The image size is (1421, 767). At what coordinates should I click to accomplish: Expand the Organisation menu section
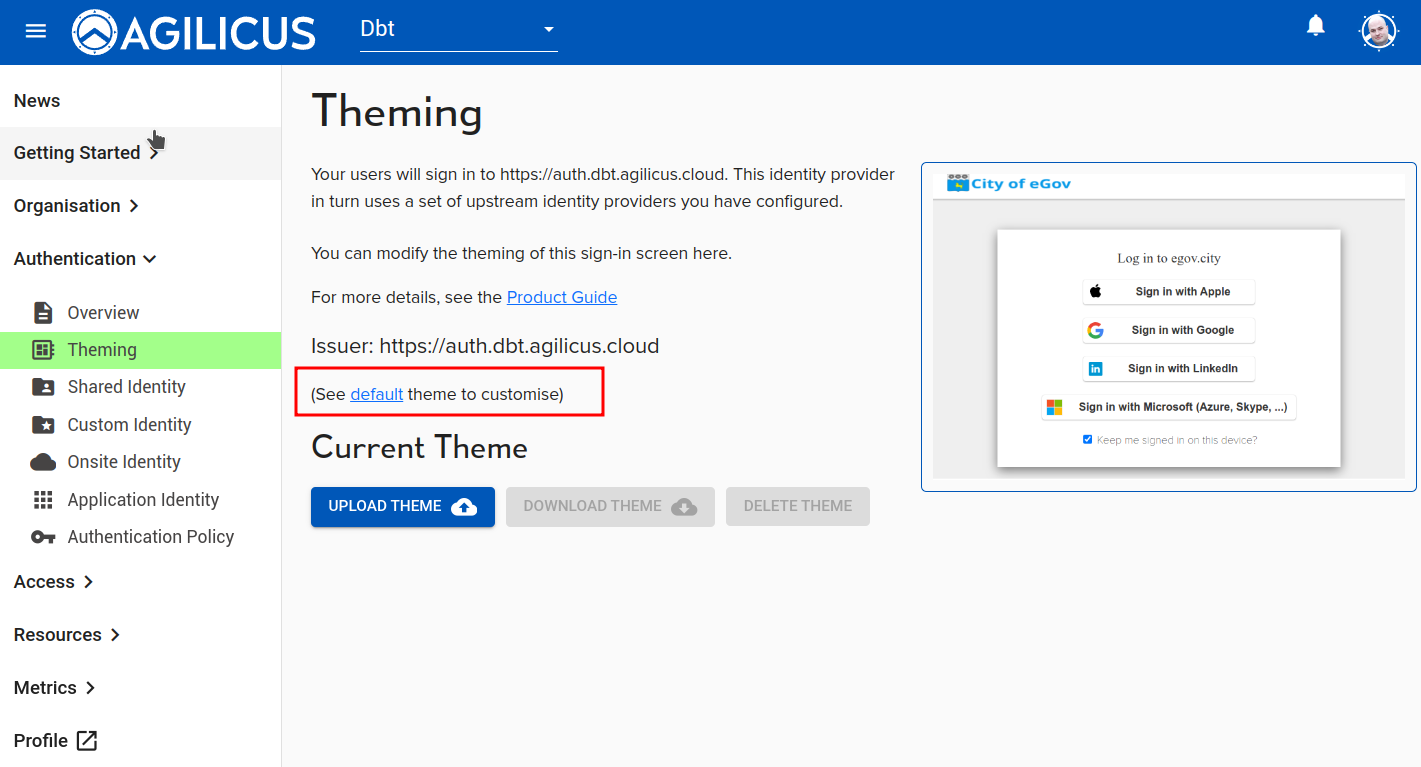pyautogui.click(x=76, y=206)
